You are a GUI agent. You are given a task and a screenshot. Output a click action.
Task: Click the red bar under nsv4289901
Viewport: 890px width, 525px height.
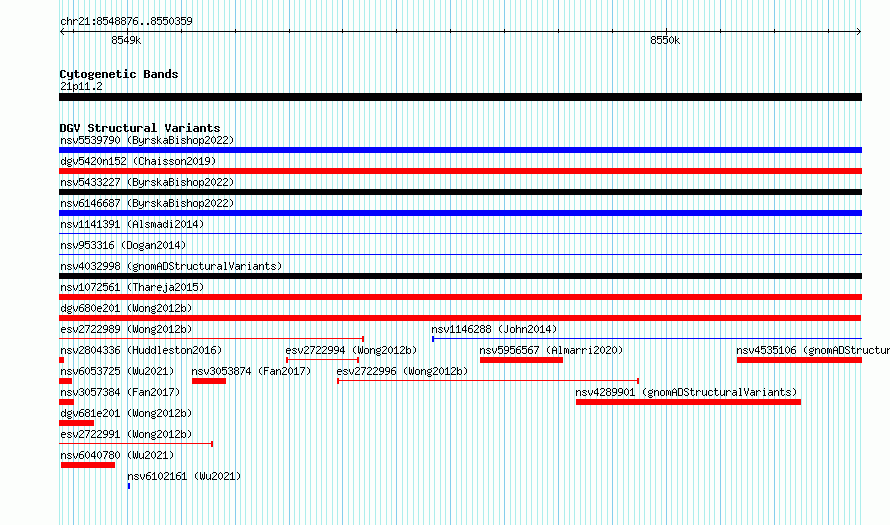688,402
